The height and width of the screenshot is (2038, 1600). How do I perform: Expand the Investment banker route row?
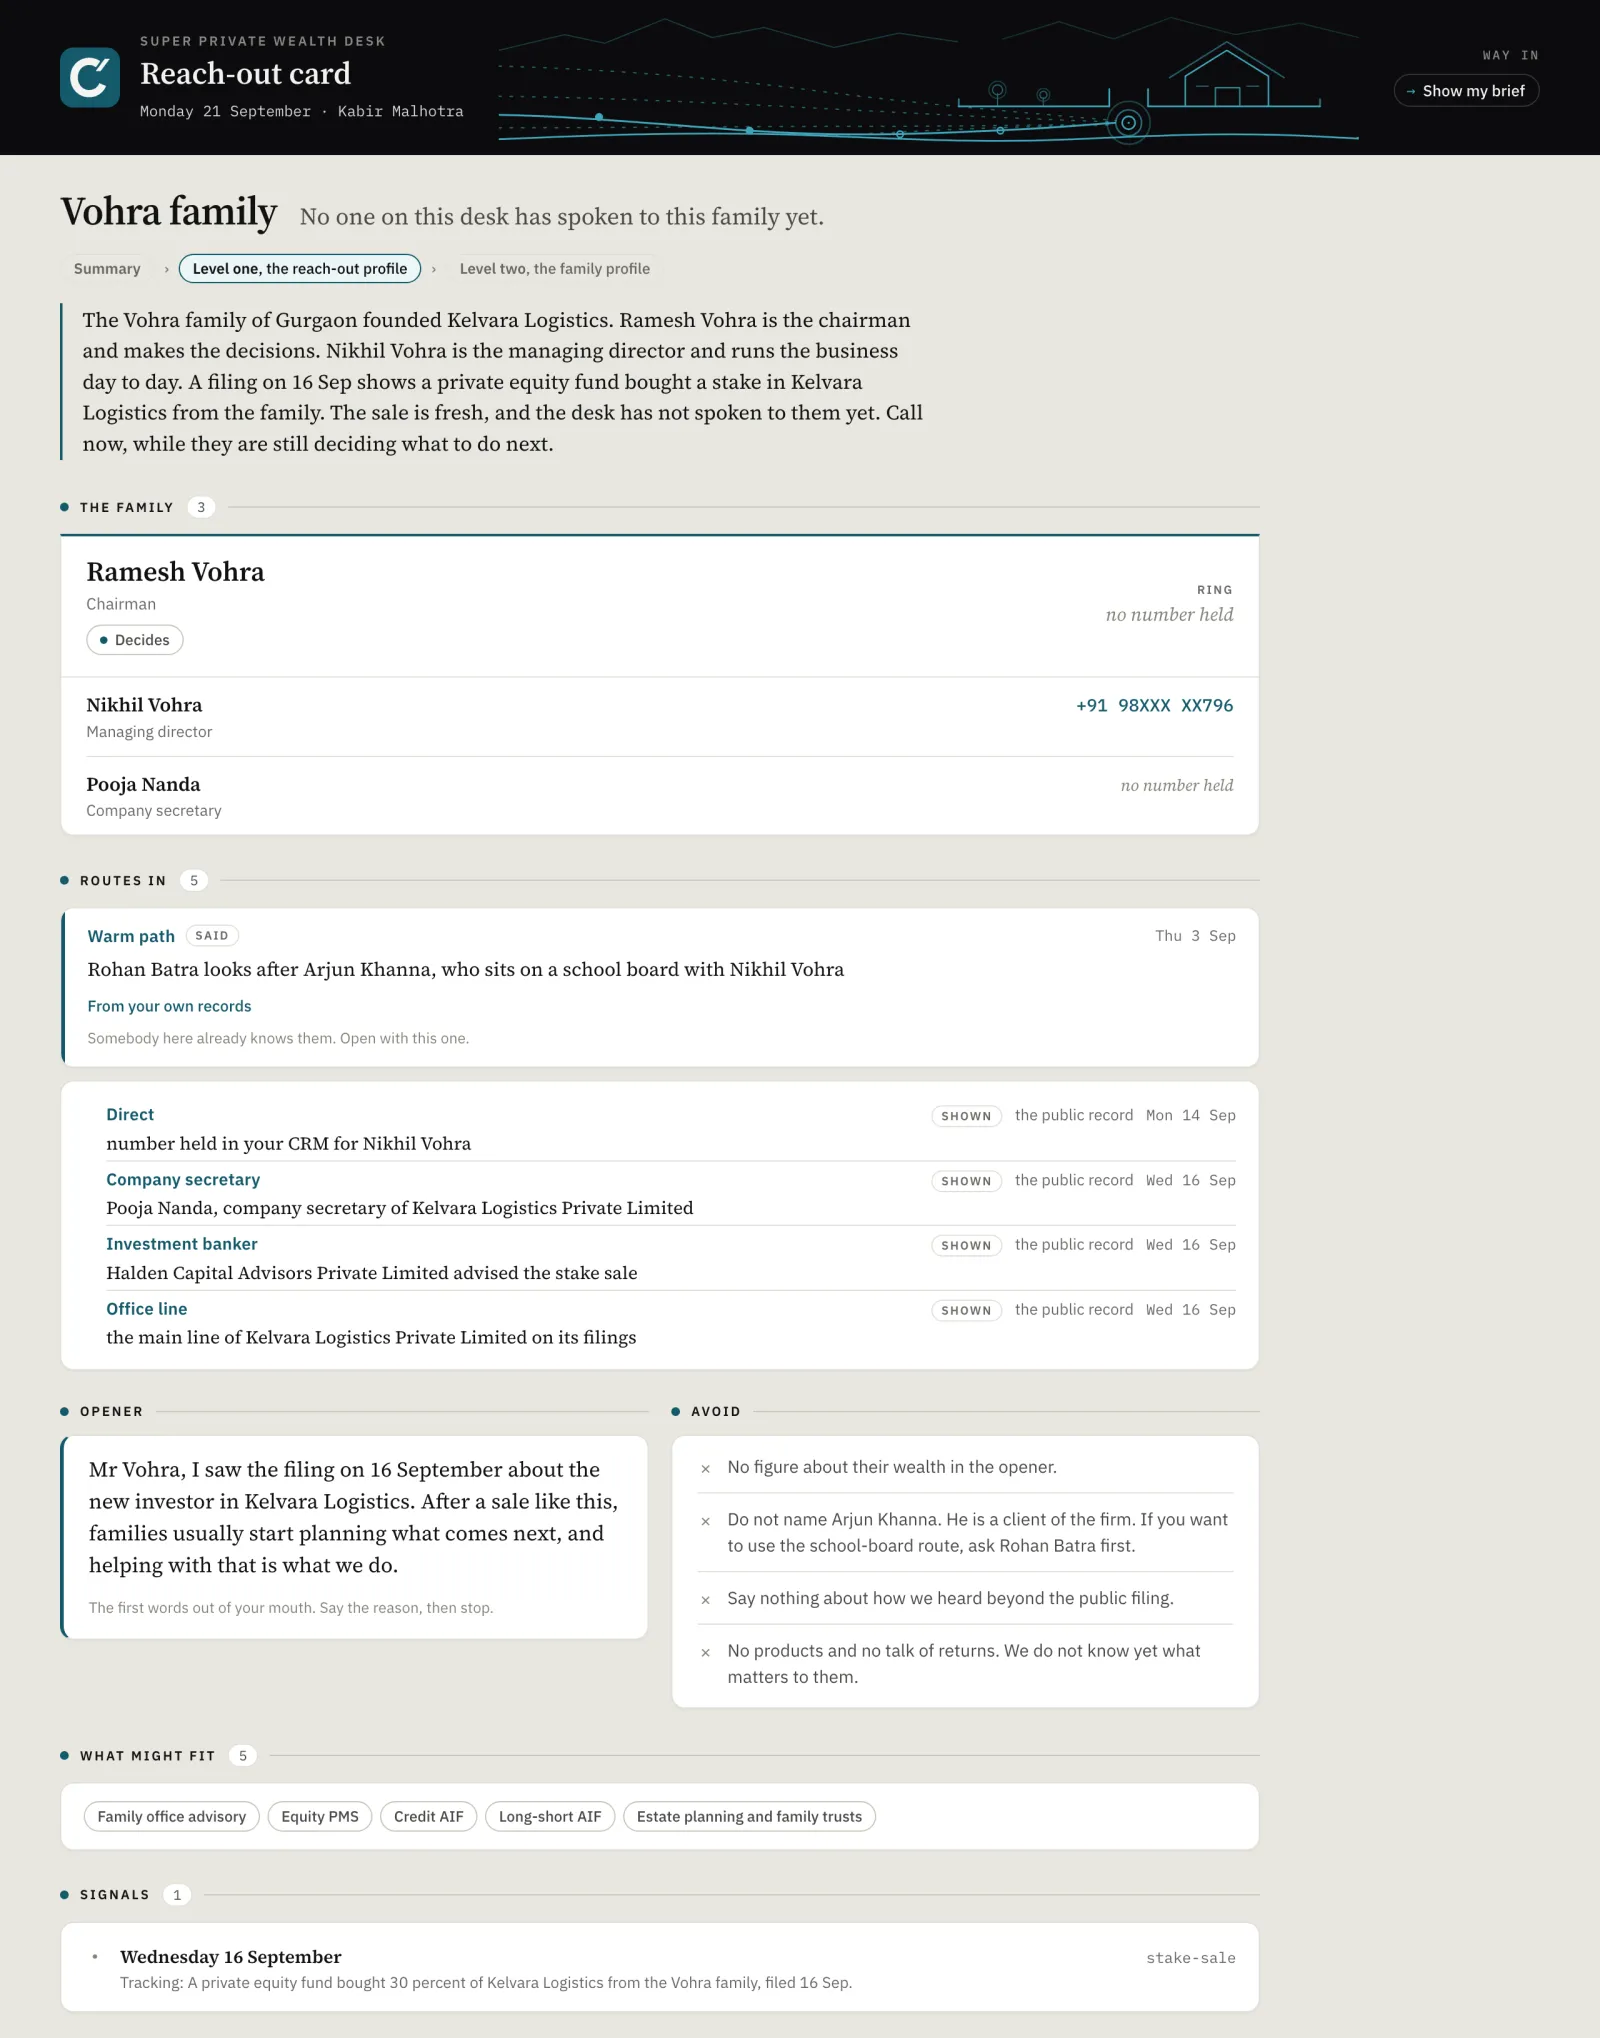pyautogui.click(x=670, y=1258)
